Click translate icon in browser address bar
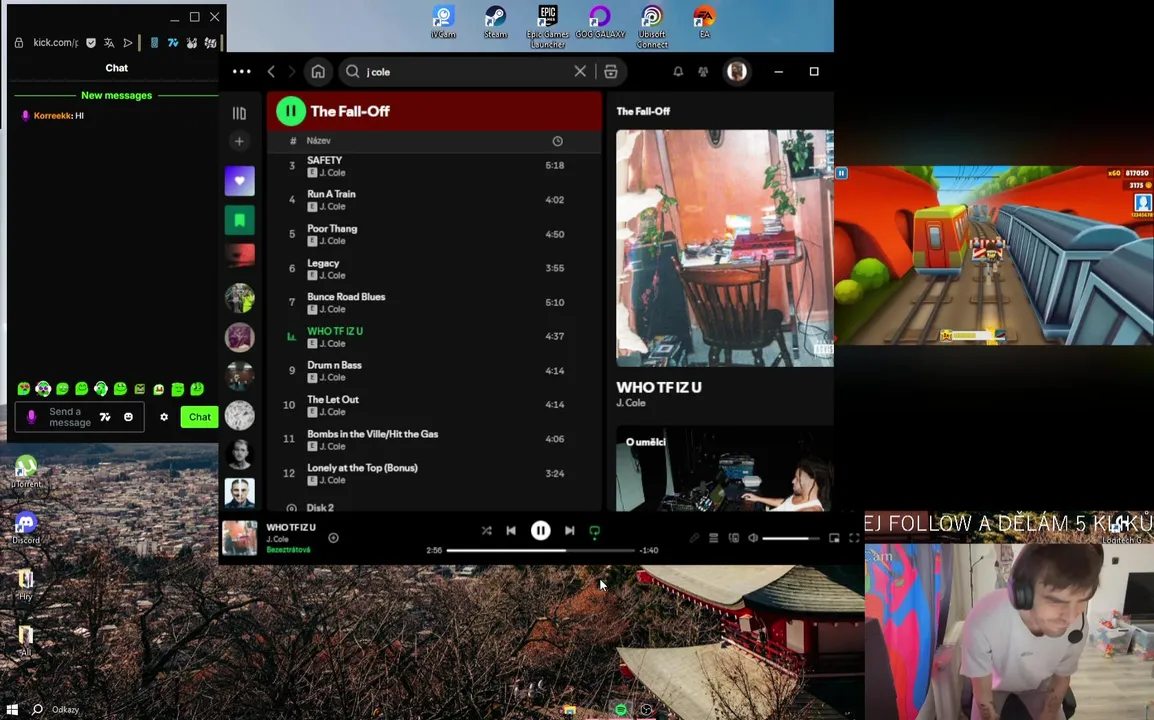This screenshot has width=1154, height=720. point(109,43)
